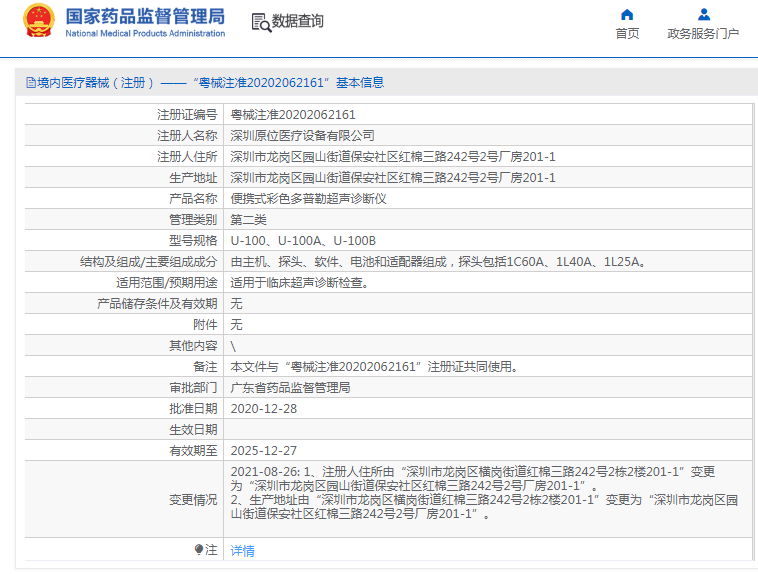758x574 pixels.
Task: Go to 首页 home icon
Action: [x=627, y=15]
